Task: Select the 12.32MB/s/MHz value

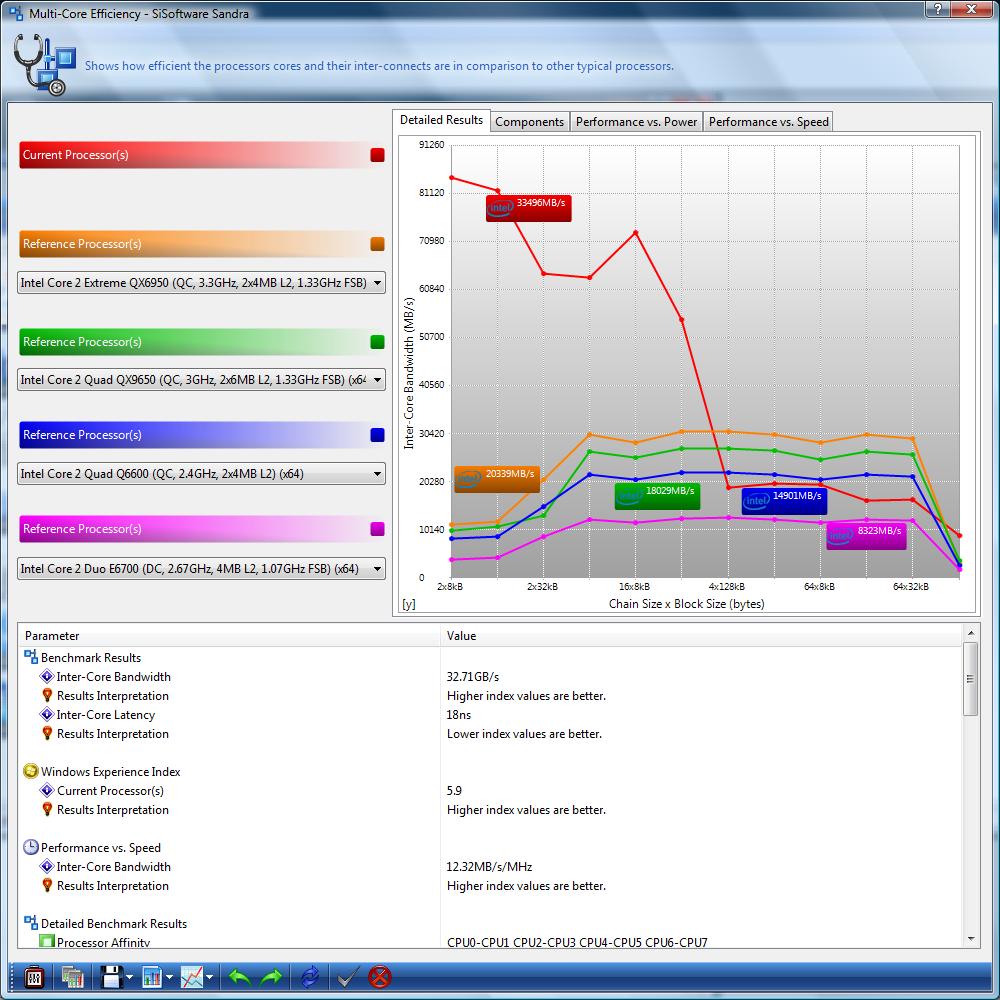Action: (489, 866)
